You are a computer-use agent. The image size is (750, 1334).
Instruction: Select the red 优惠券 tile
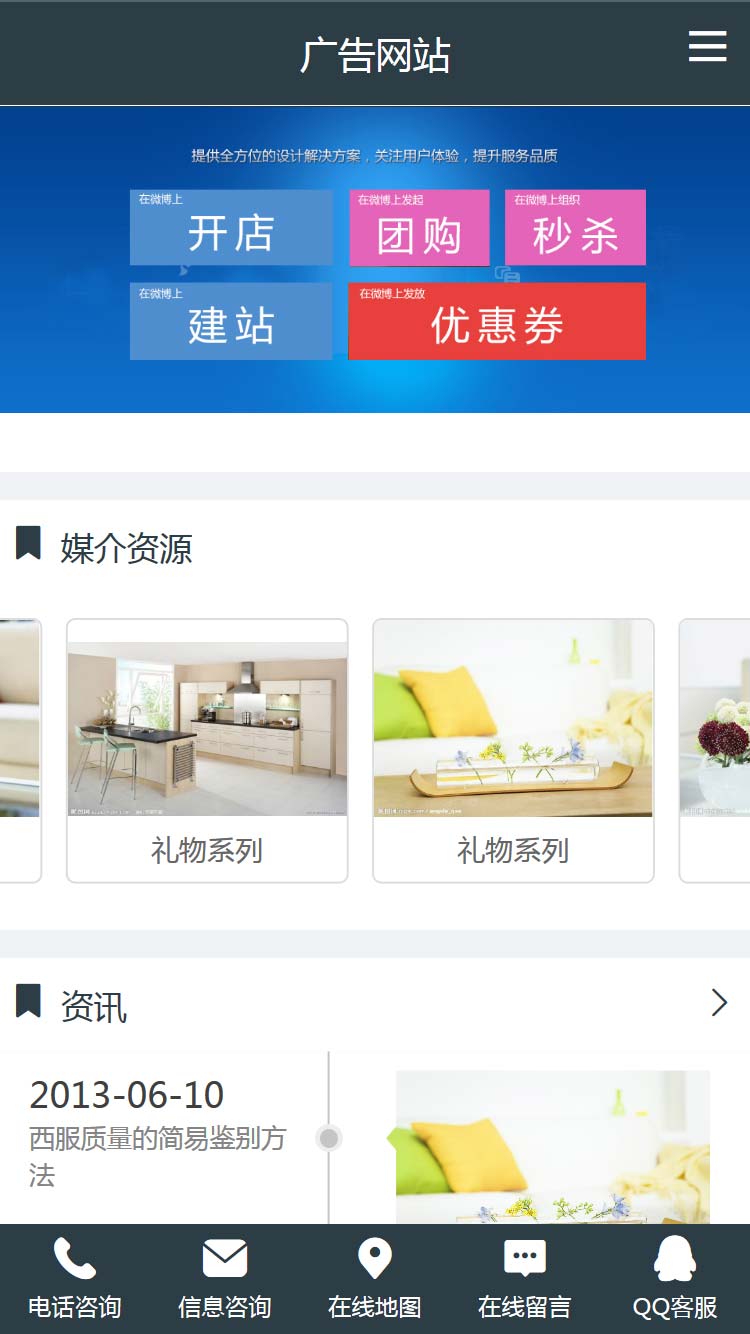[497, 321]
